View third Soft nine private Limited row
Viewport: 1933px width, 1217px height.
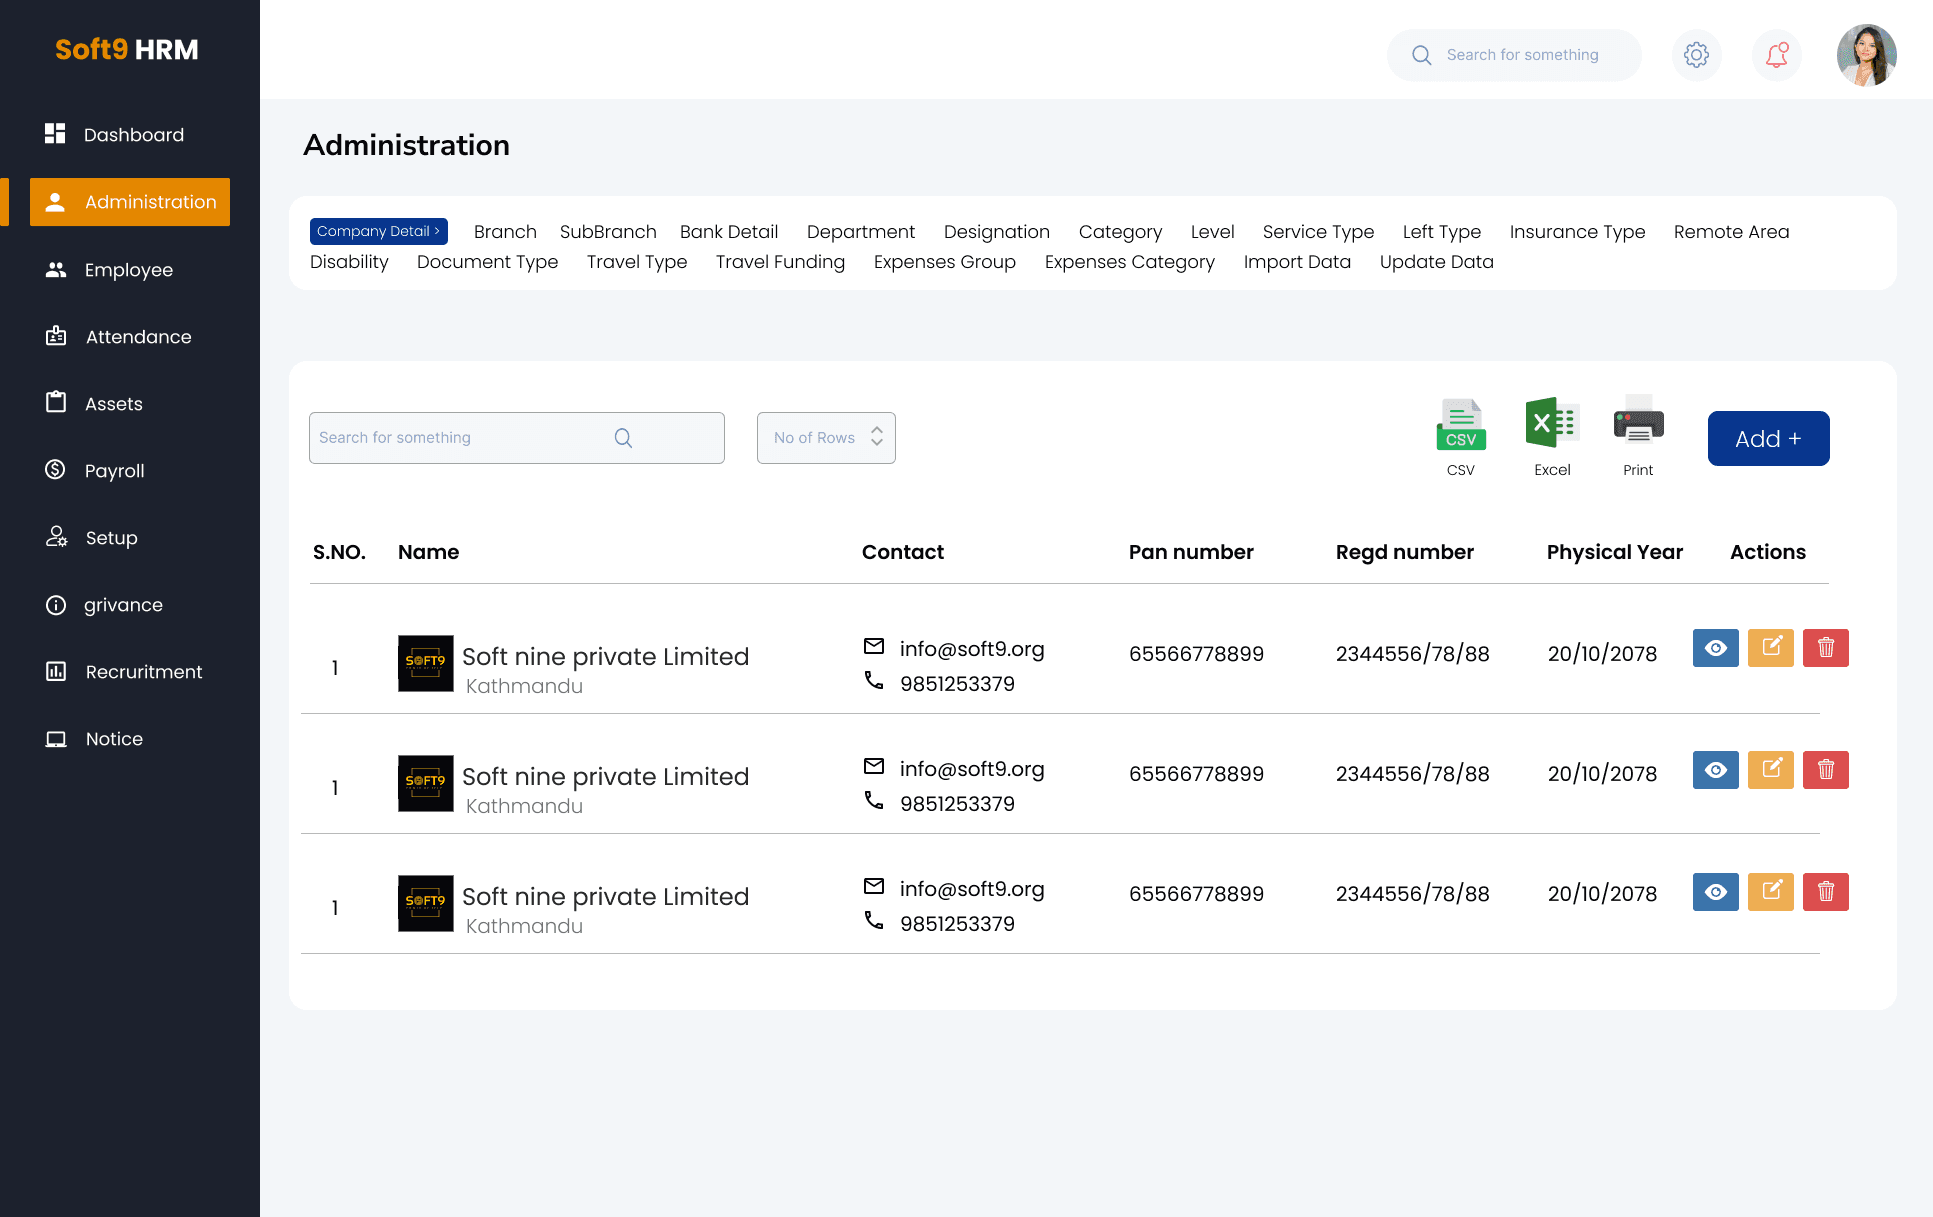pyautogui.click(x=1716, y=892)
